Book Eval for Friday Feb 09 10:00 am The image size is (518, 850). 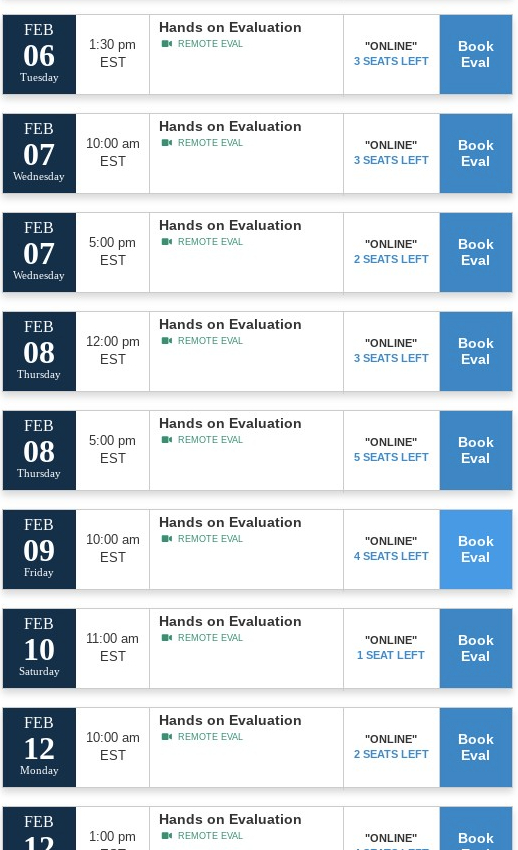(x=476, y=549)
